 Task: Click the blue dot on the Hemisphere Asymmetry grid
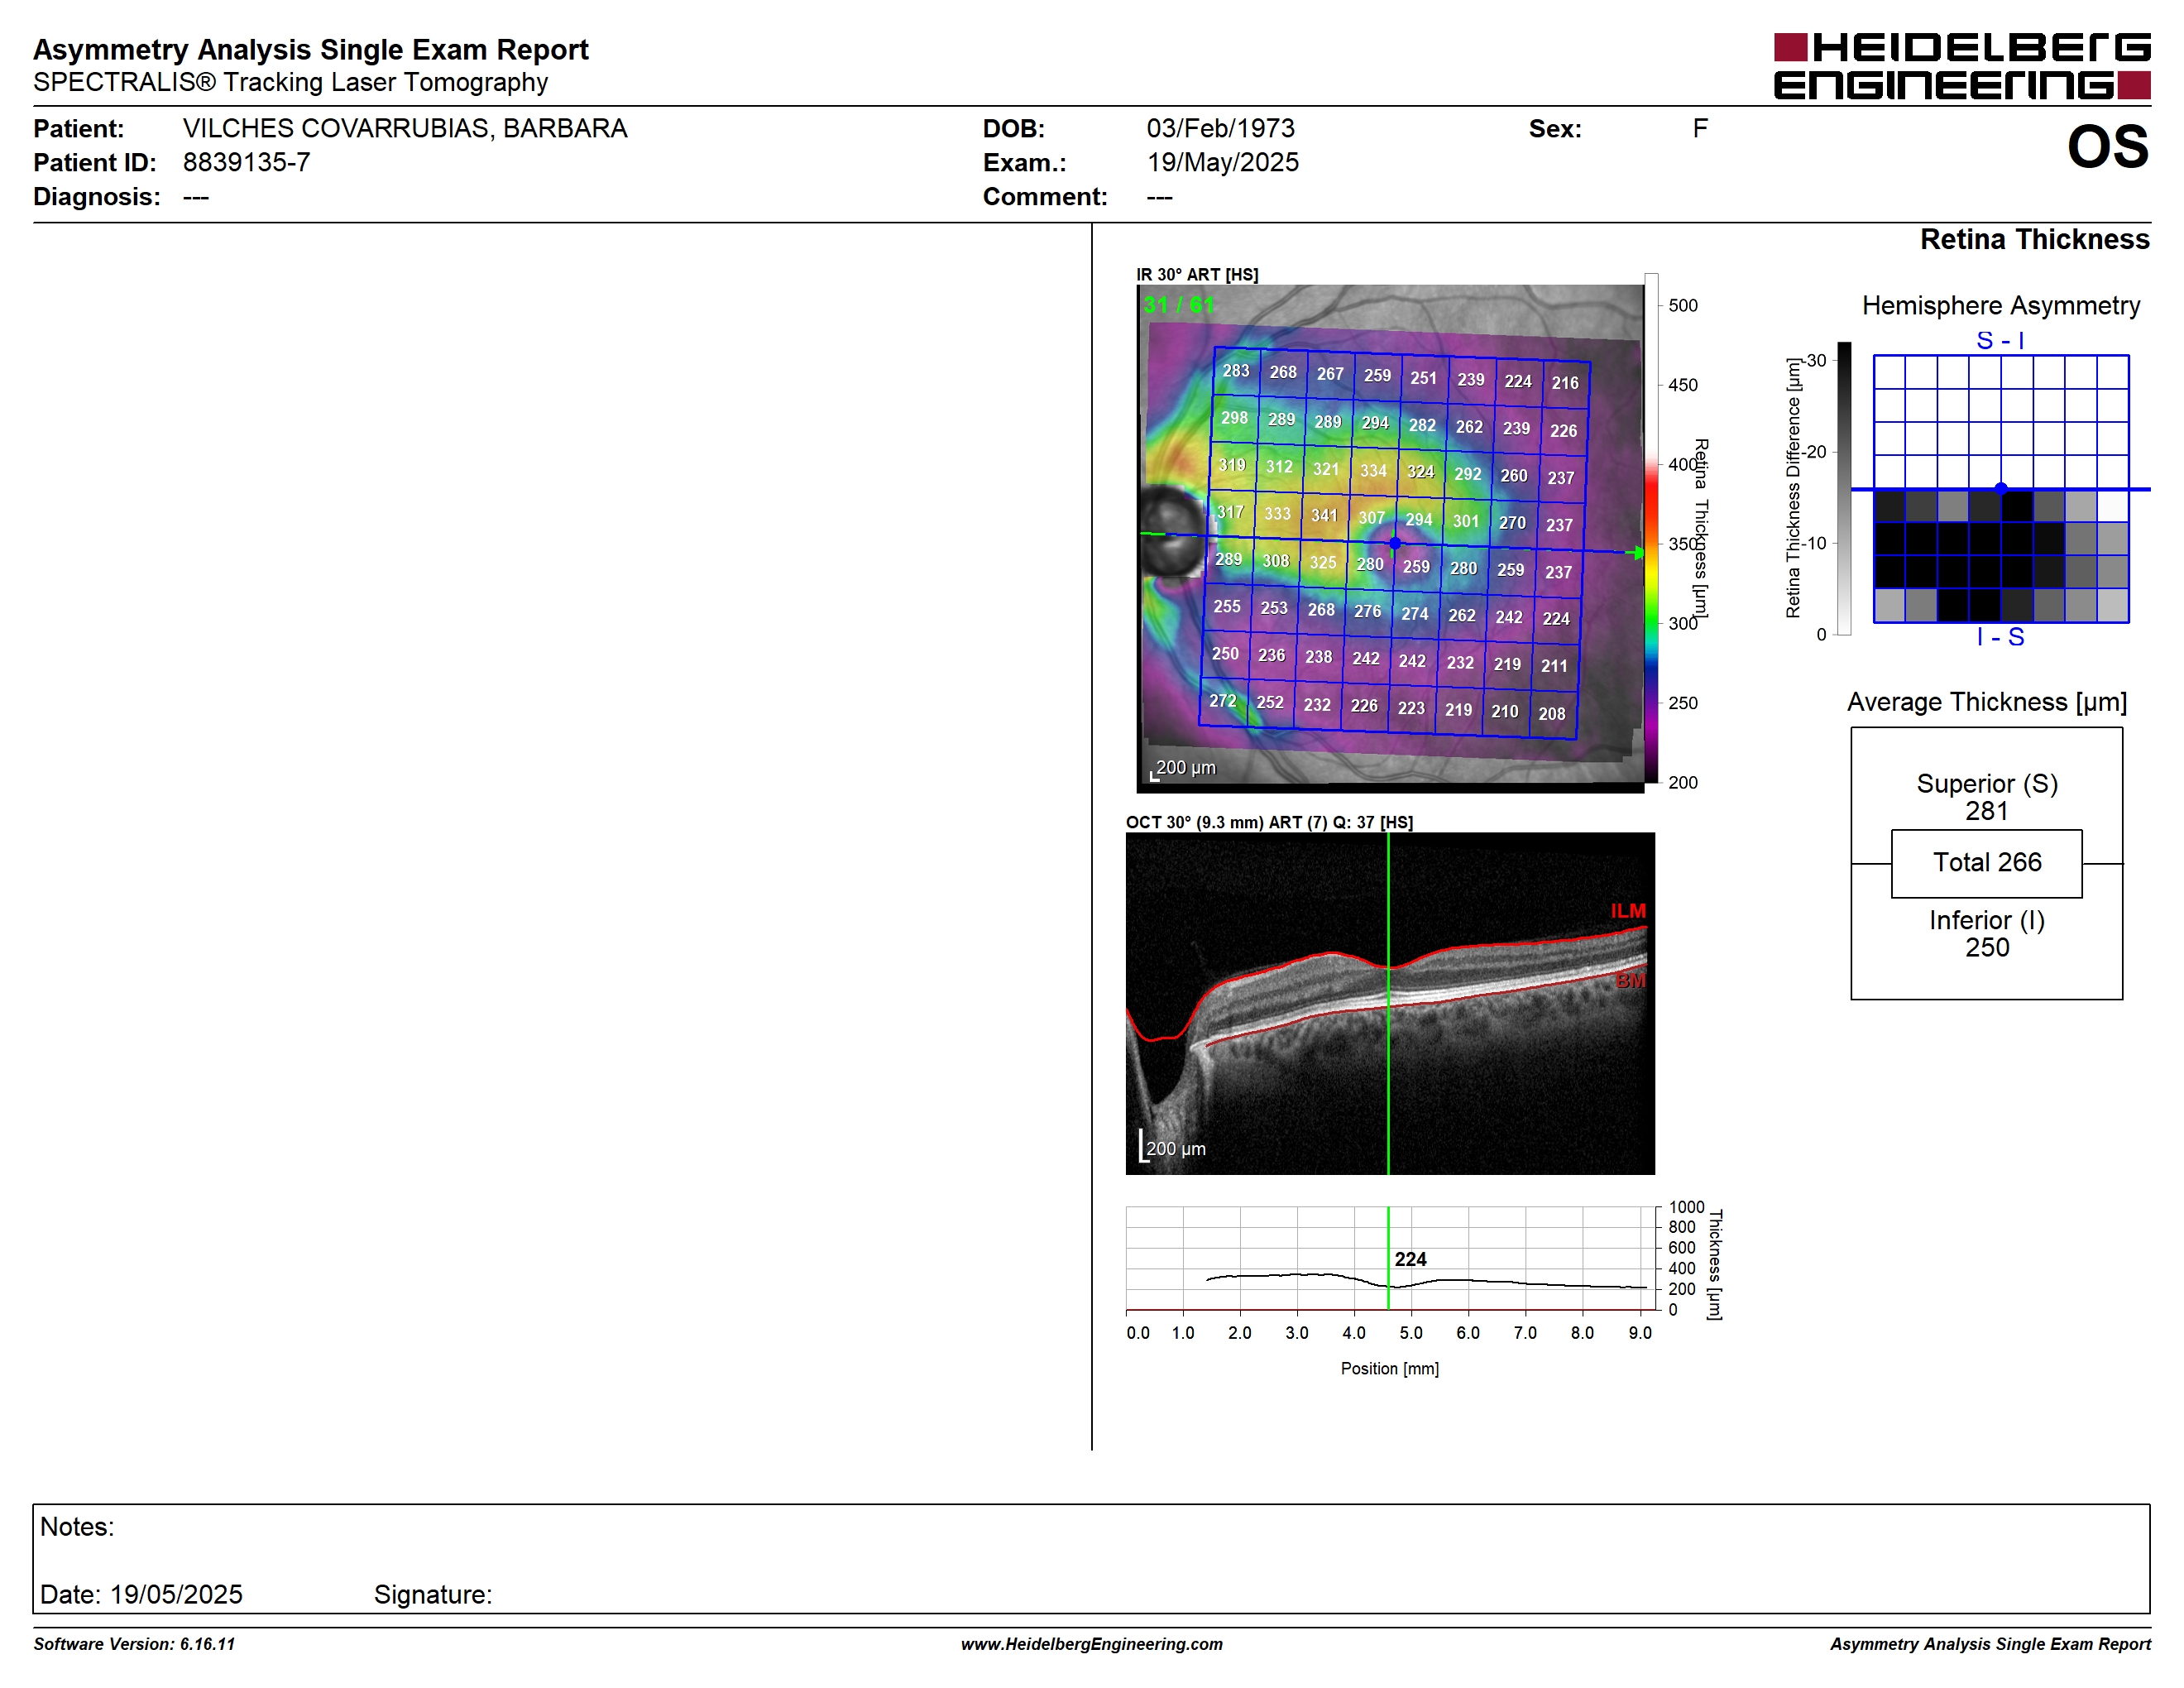(2001, 489)
